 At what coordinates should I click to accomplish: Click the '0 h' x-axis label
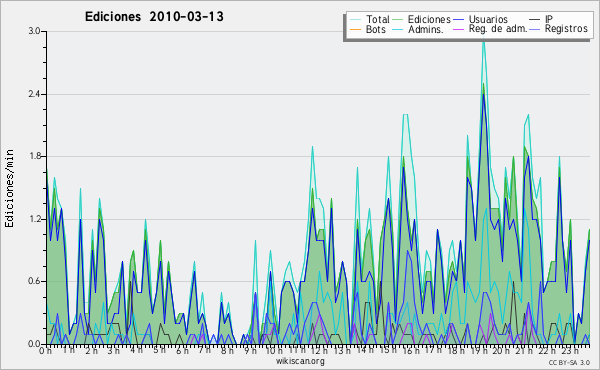click(45, 350)
